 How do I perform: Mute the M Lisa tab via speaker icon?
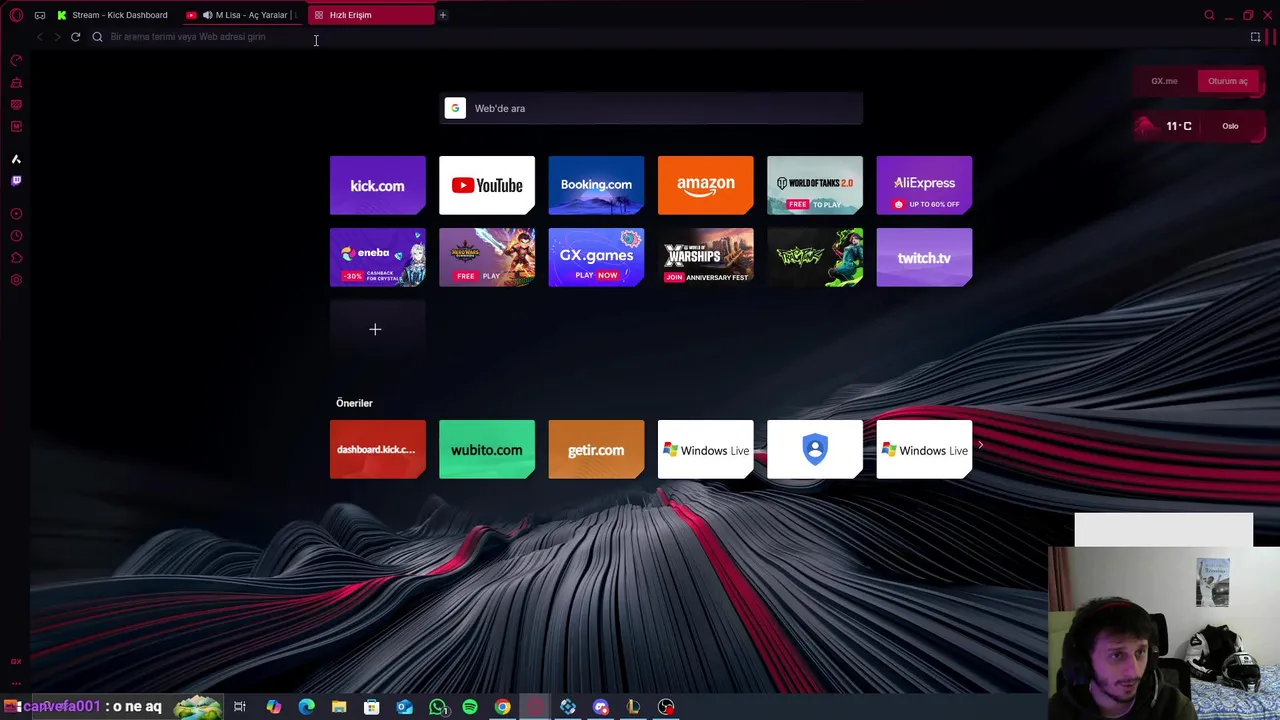pos(208,15)
